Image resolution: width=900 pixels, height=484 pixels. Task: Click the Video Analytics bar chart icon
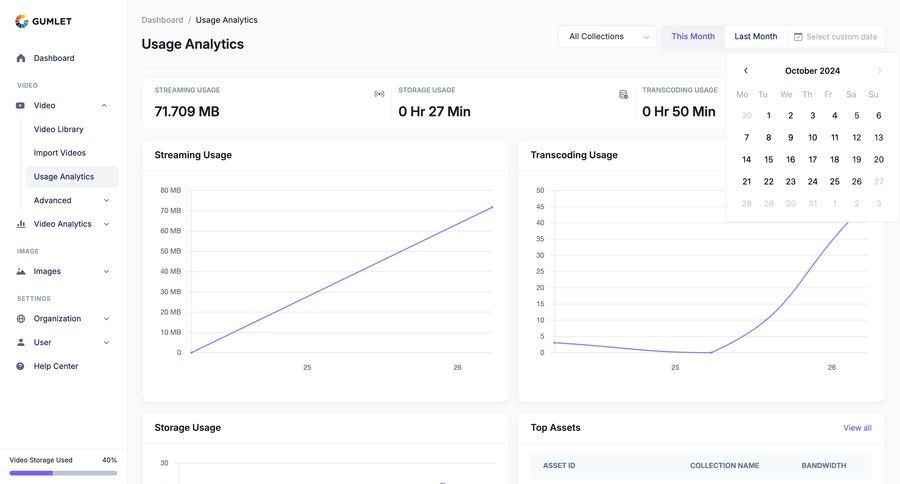coord(21,224)
